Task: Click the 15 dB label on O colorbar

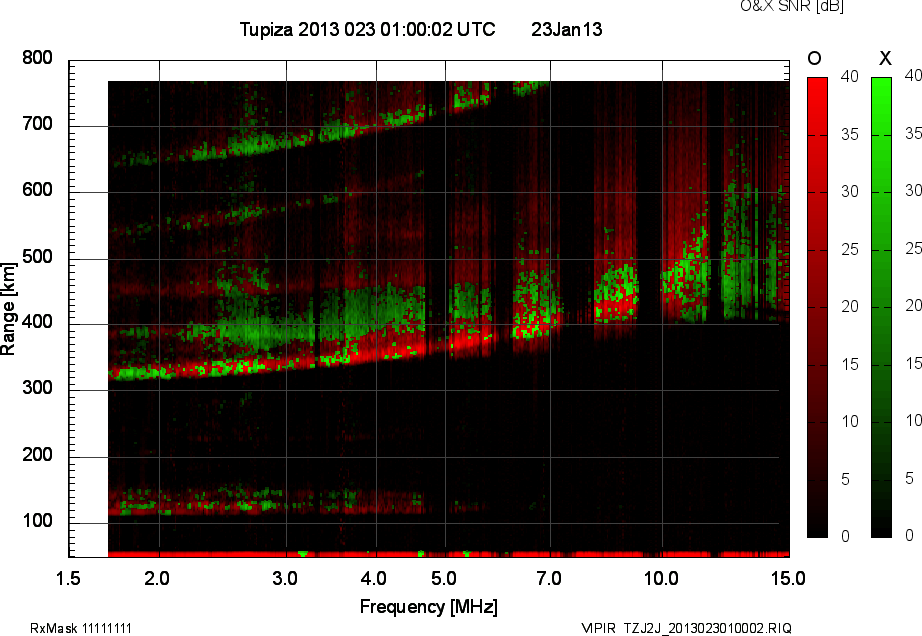Action: 849,364
